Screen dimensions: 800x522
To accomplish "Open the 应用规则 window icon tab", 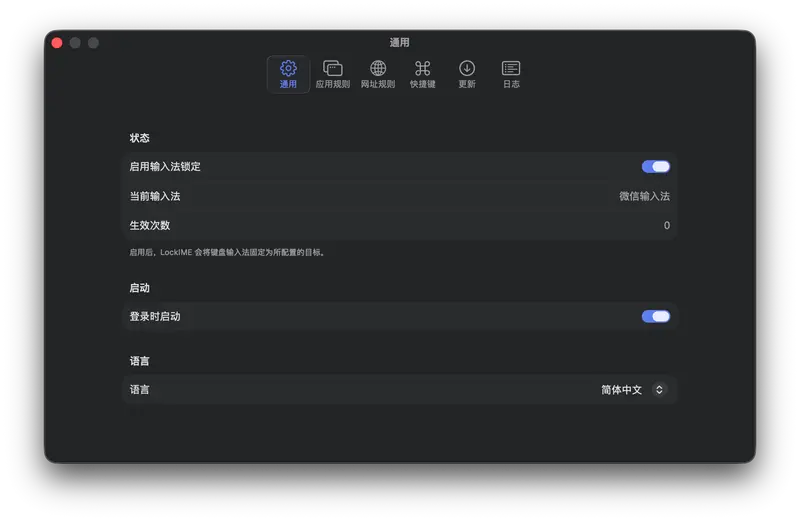I will point(333,74).
